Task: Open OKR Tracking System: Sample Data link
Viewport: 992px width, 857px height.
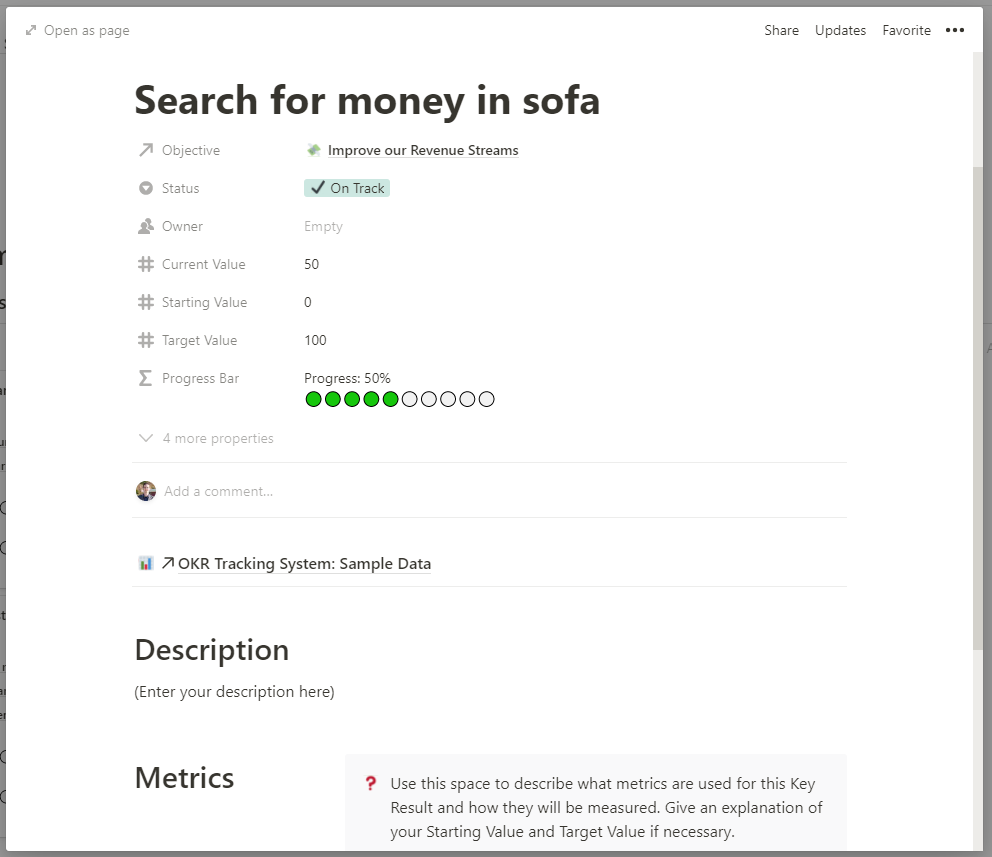Action: click(x=304, y=564)
